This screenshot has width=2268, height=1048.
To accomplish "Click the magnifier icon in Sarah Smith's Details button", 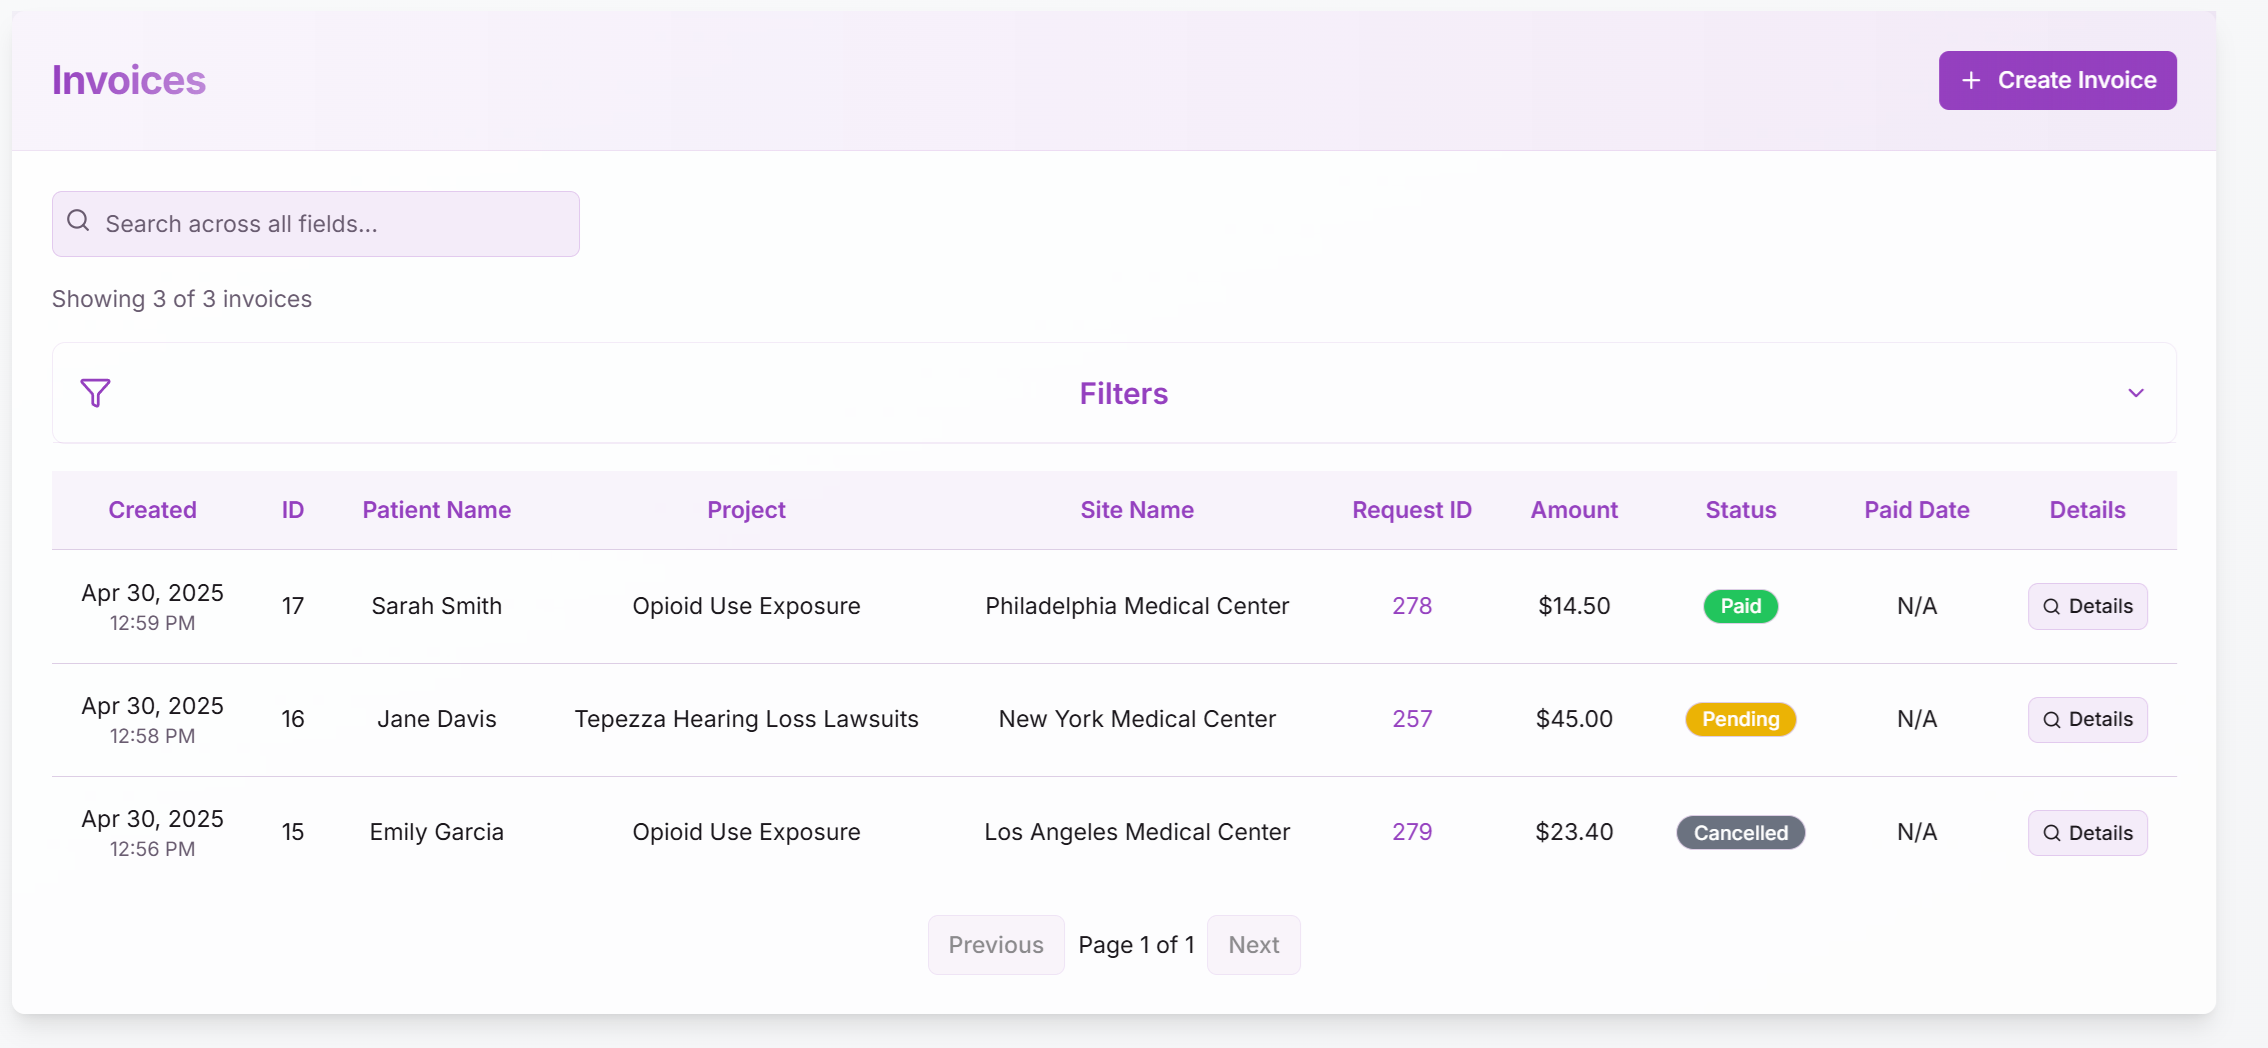I will [2050, 606].
